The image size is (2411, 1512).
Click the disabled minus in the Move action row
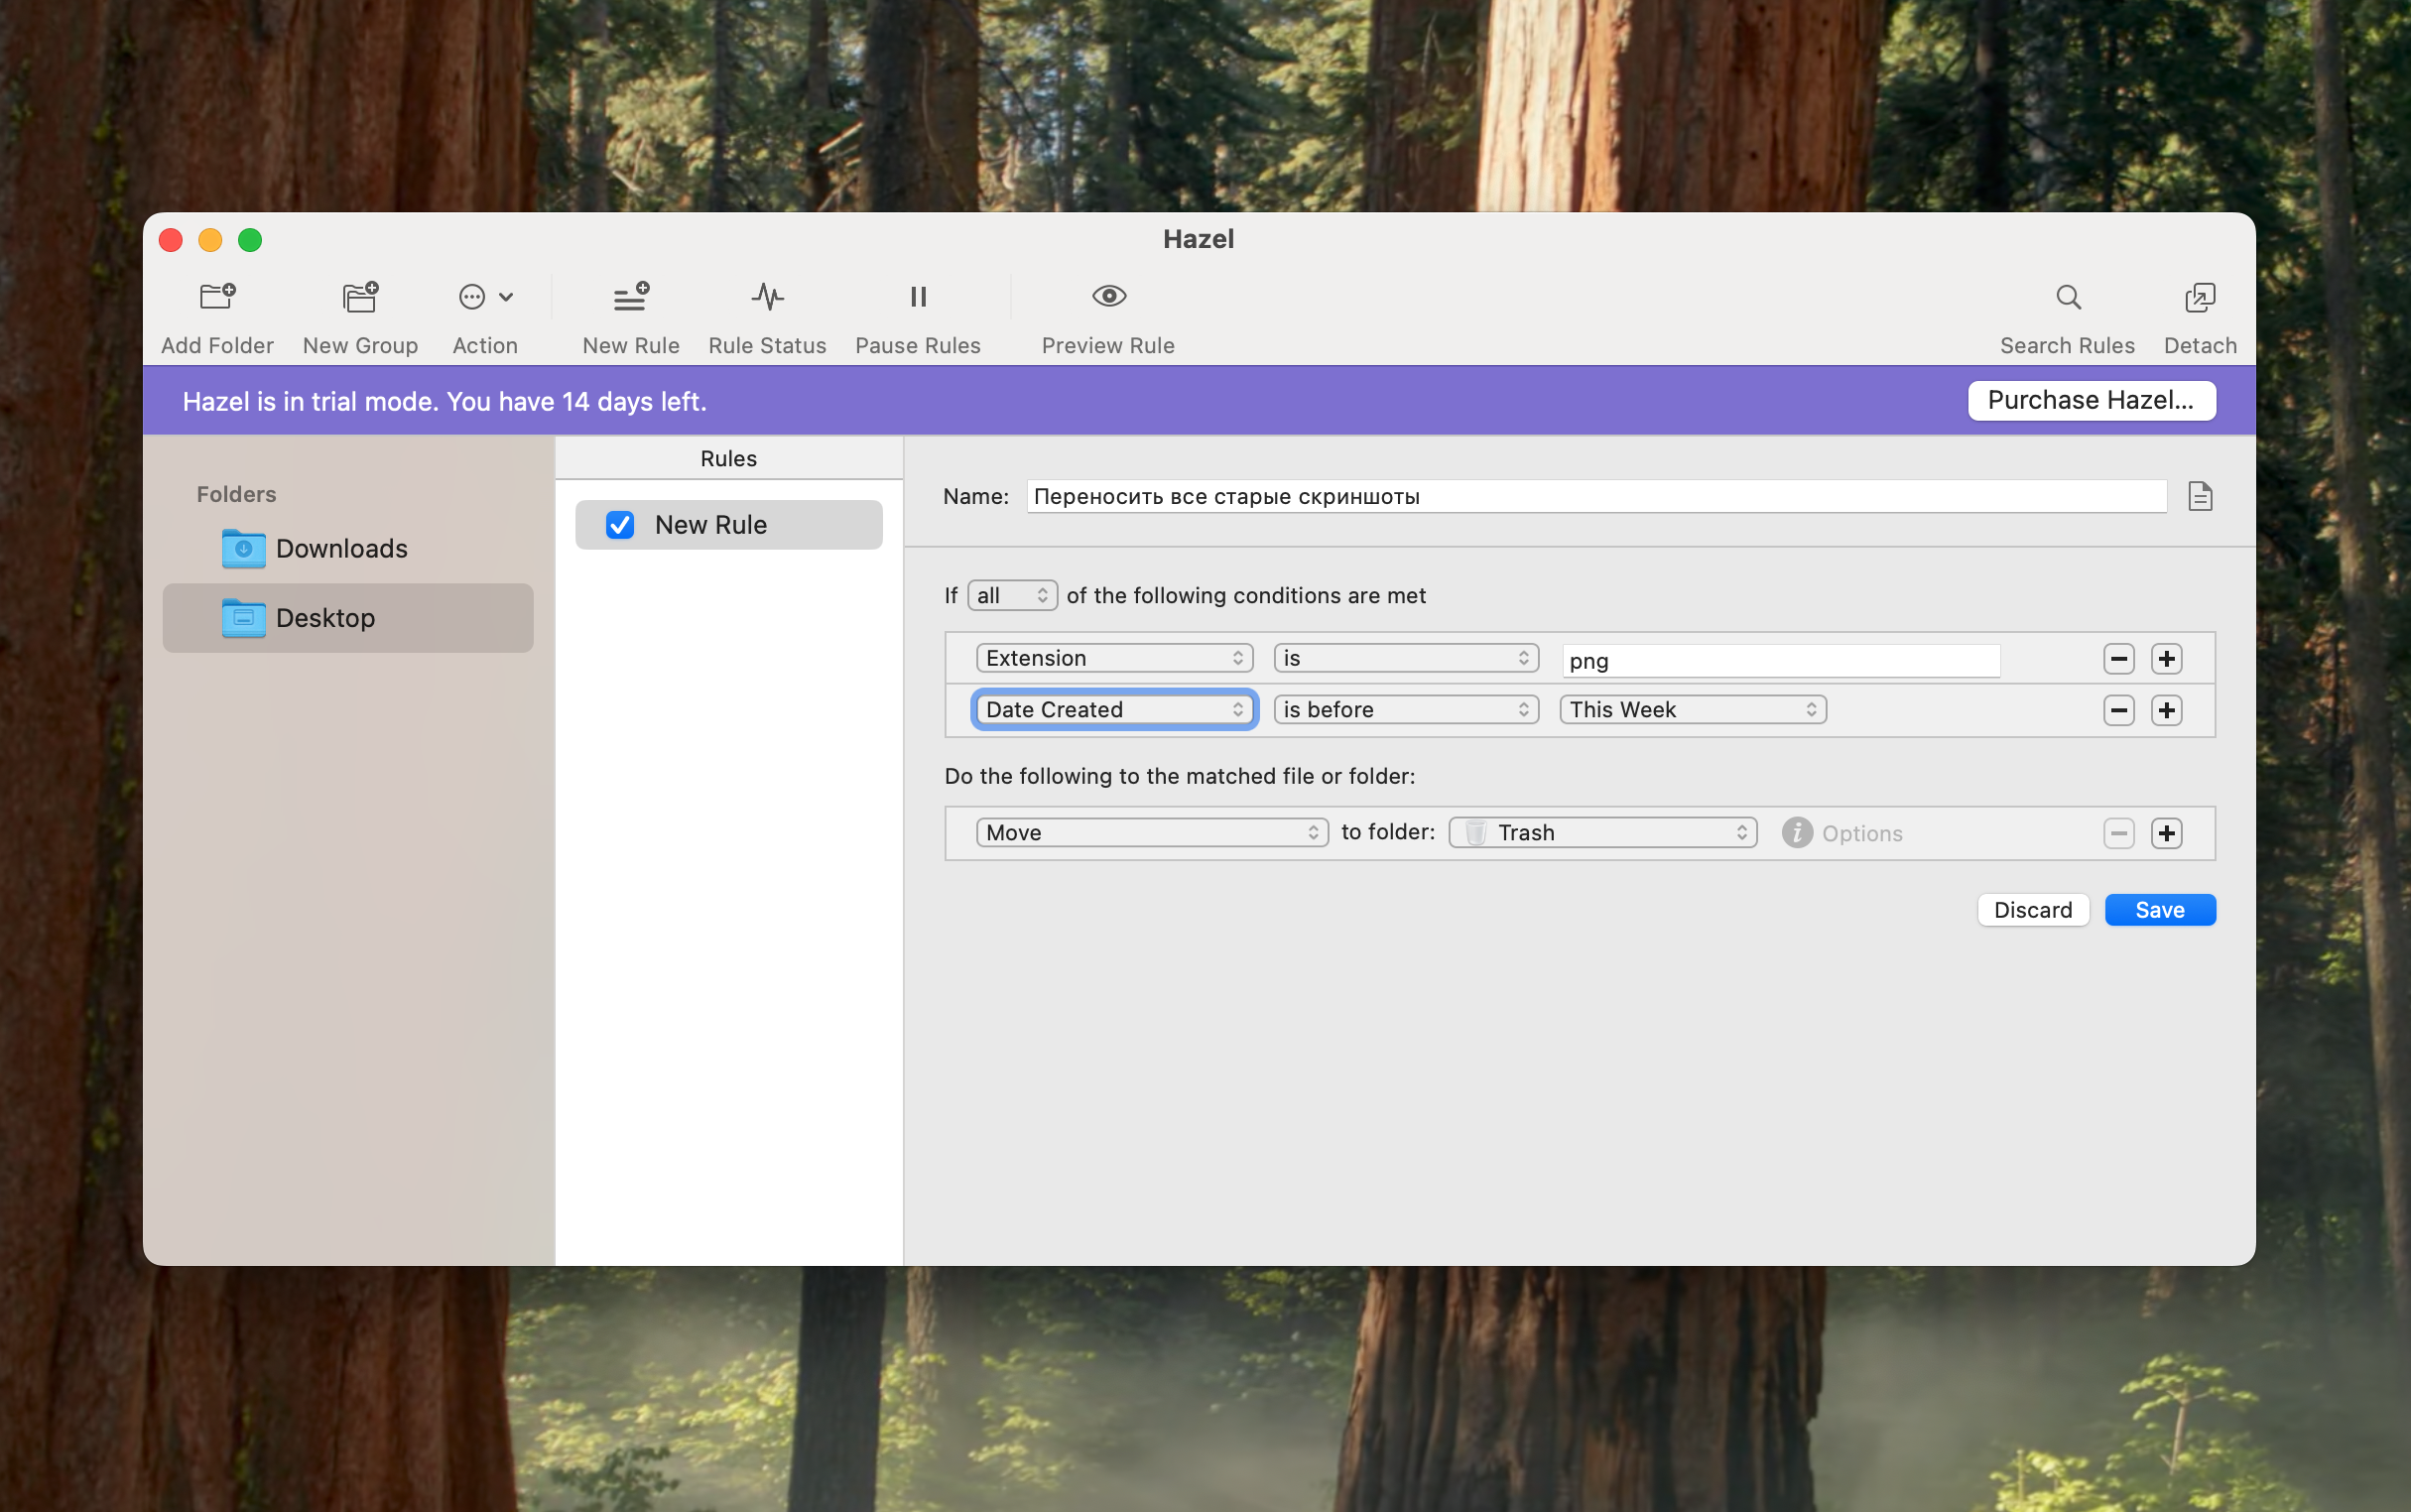coord(2118,833)
